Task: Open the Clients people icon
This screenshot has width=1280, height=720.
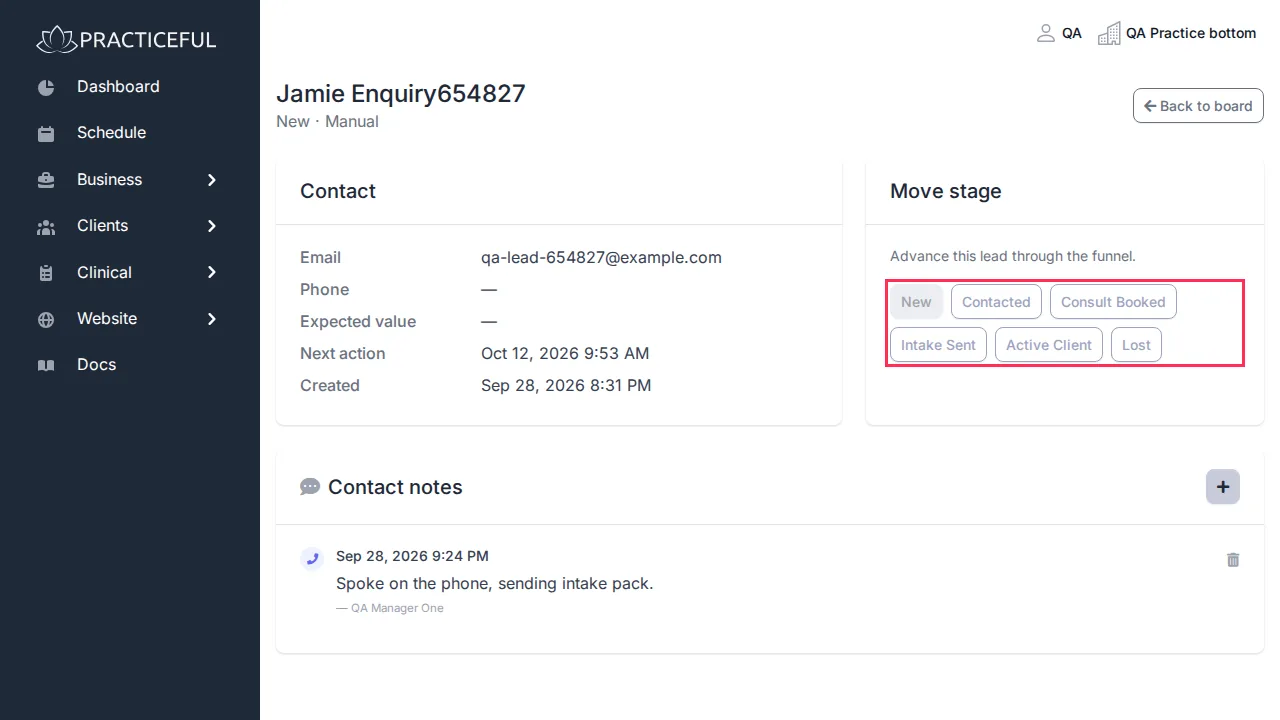Action: coord(46,226)
